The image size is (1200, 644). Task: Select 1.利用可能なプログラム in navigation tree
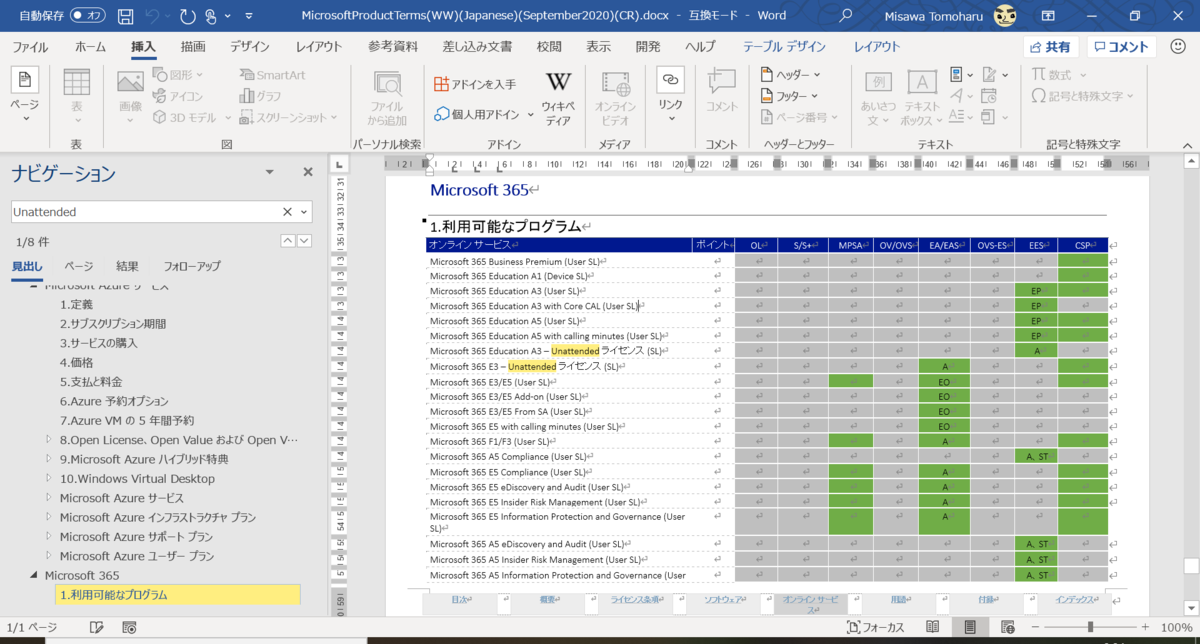coord(178,595)
